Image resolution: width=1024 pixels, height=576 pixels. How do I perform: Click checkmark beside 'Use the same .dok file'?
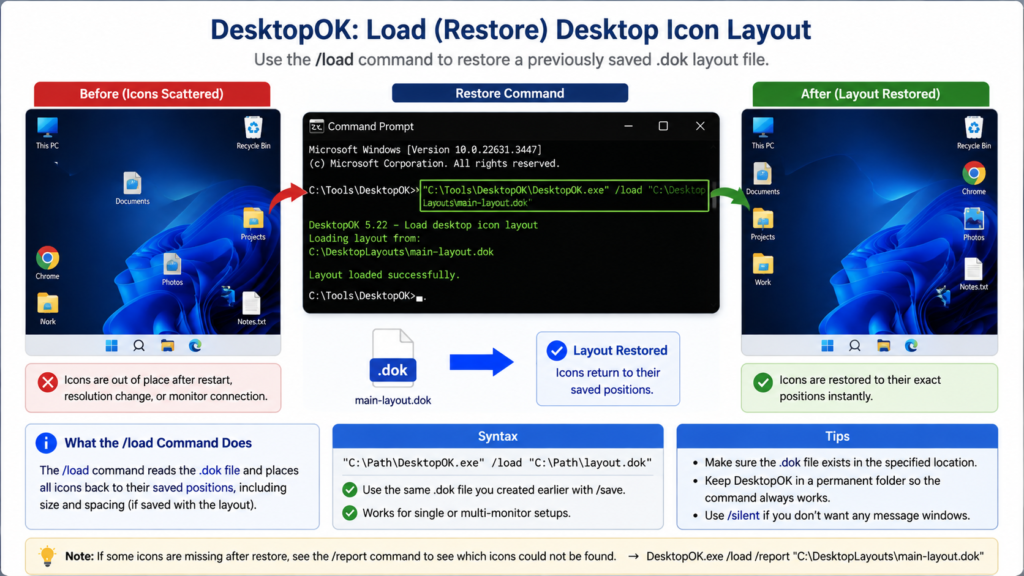(x=350, y=490)
